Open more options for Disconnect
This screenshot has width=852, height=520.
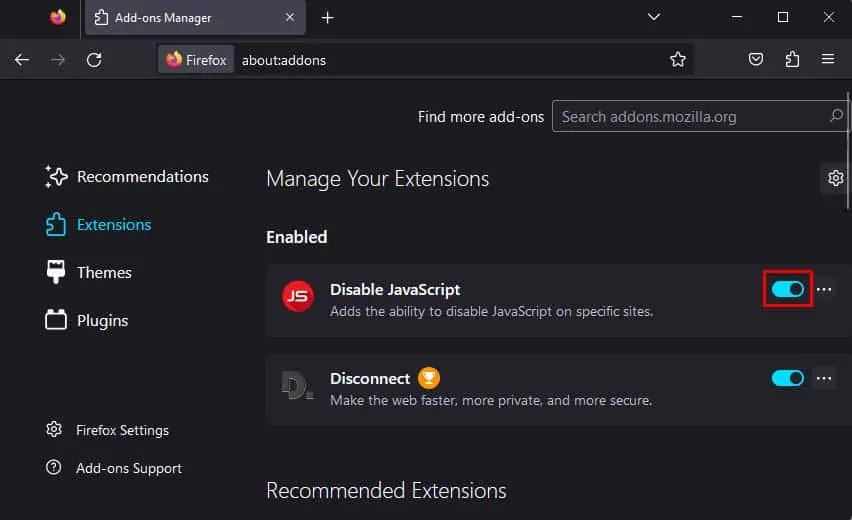(x=824, y=379)
